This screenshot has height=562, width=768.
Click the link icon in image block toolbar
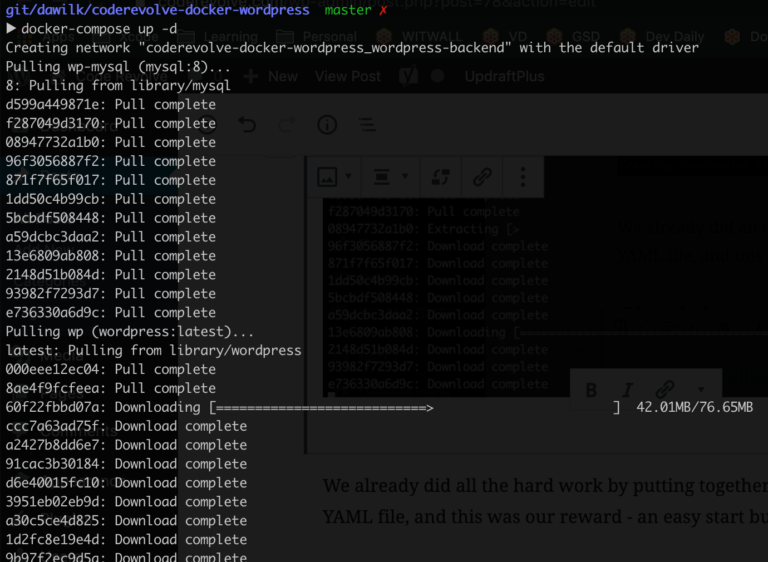tap(482, 177)
